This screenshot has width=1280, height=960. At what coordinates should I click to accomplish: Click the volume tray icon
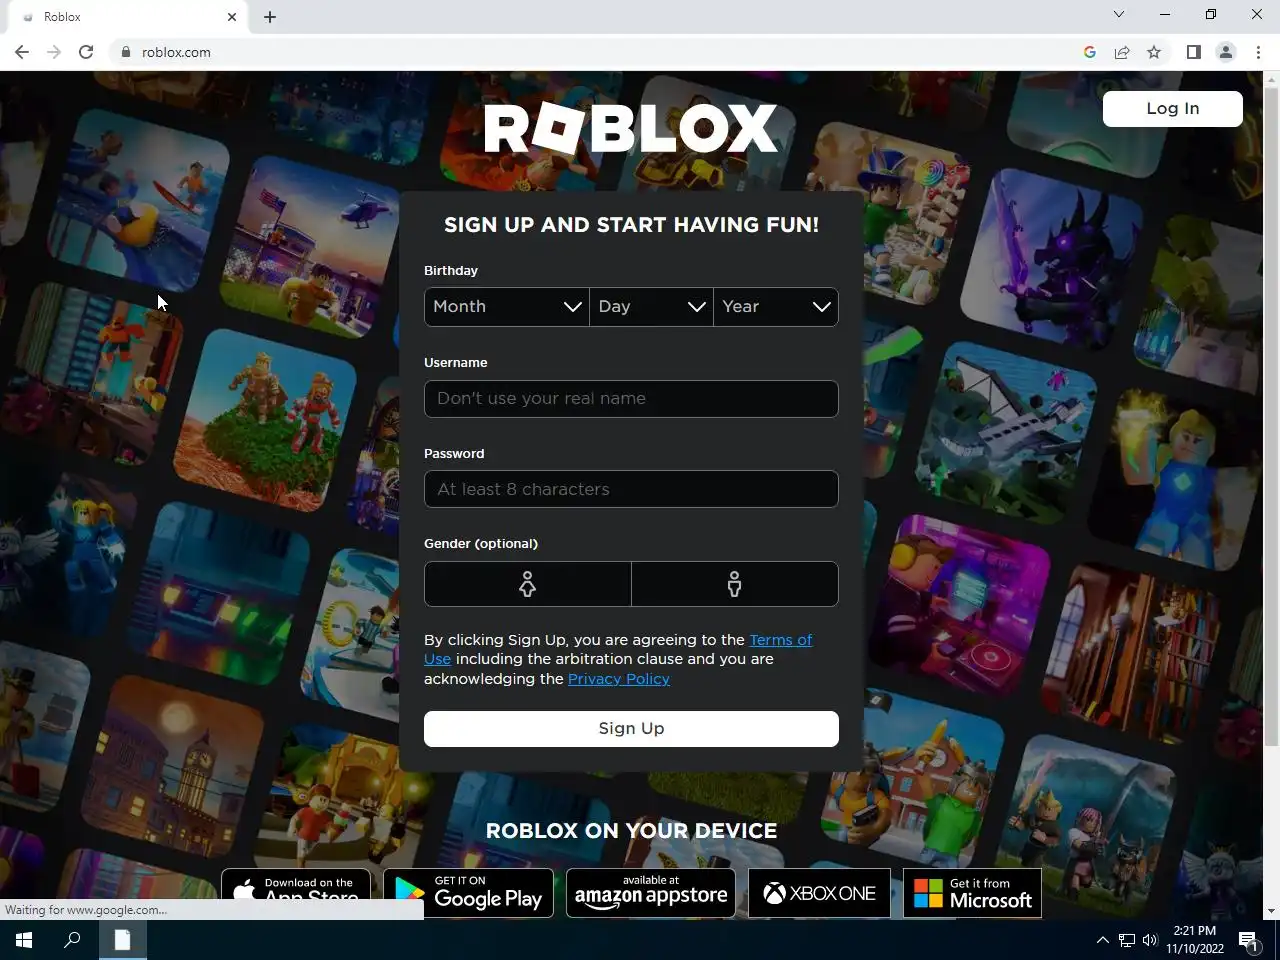click(1150, 940)
